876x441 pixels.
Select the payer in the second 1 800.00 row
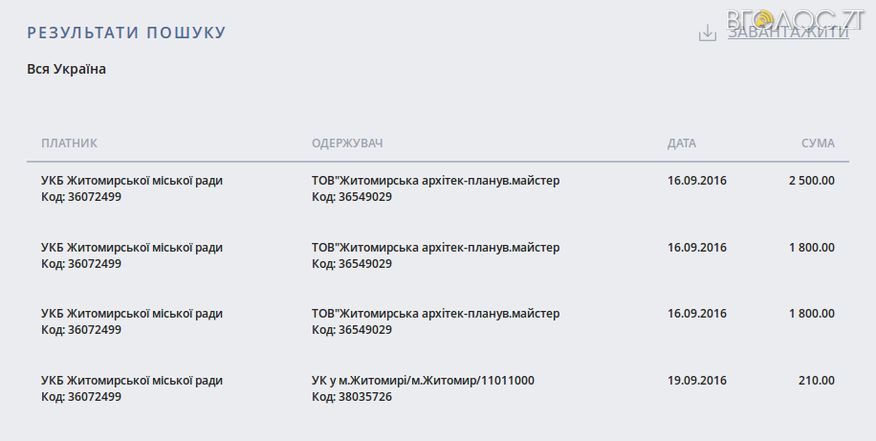click(x=132, y=313)
